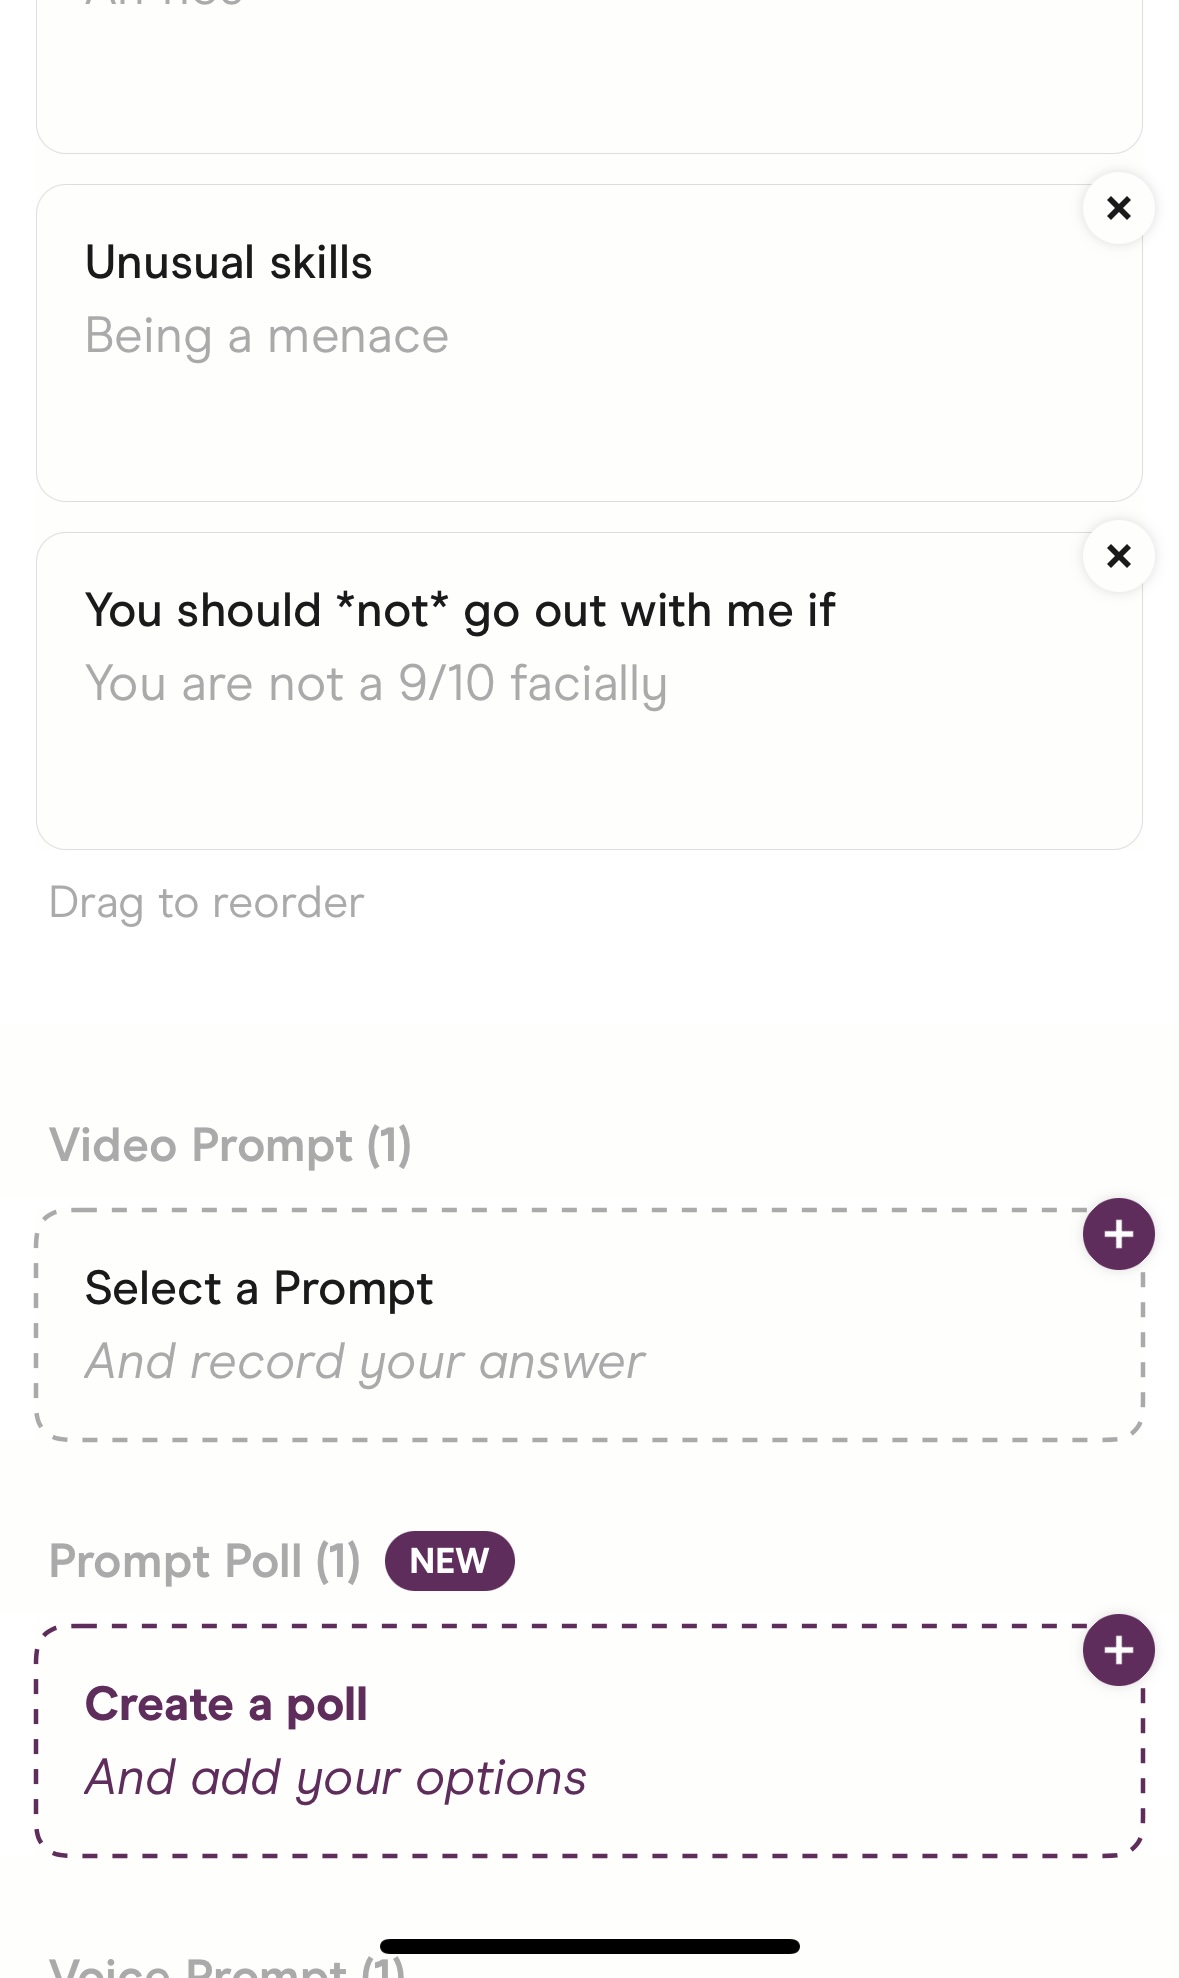Tap the plus icon on Video Prompt
Image resolution: width=1179 pixels, height=1978 pixels.
tap(1118, 1234)
